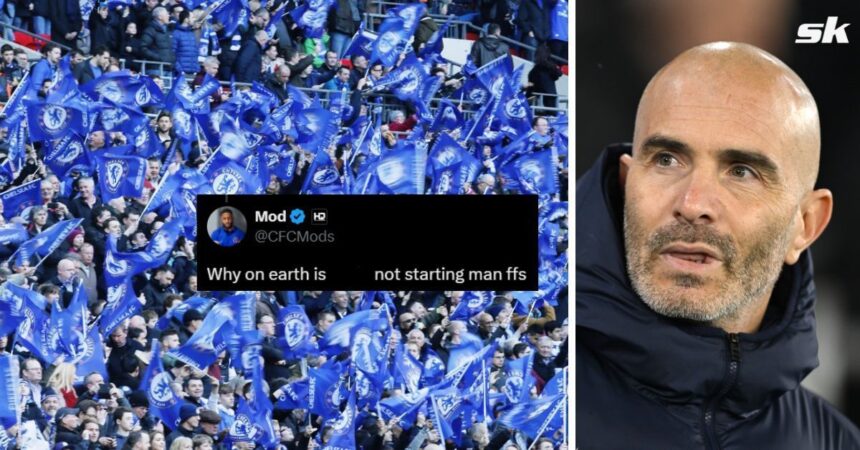The image size is (860, 450).
Task: Open the crowd photo of blue flags
Action: tap(284, 225)
